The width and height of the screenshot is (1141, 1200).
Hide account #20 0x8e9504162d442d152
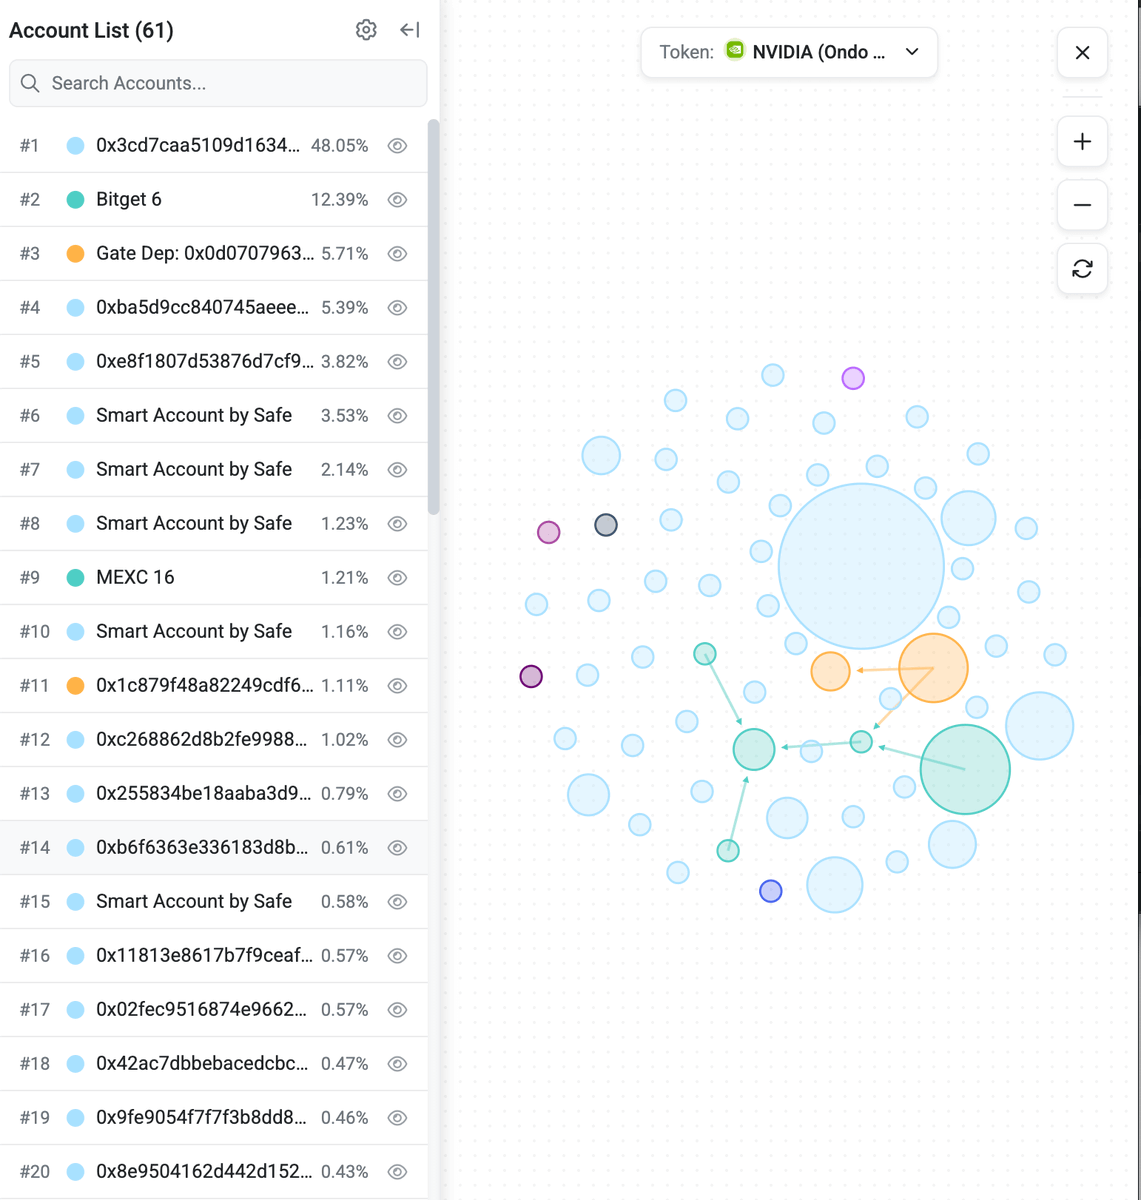click(x=397, y=1172)
